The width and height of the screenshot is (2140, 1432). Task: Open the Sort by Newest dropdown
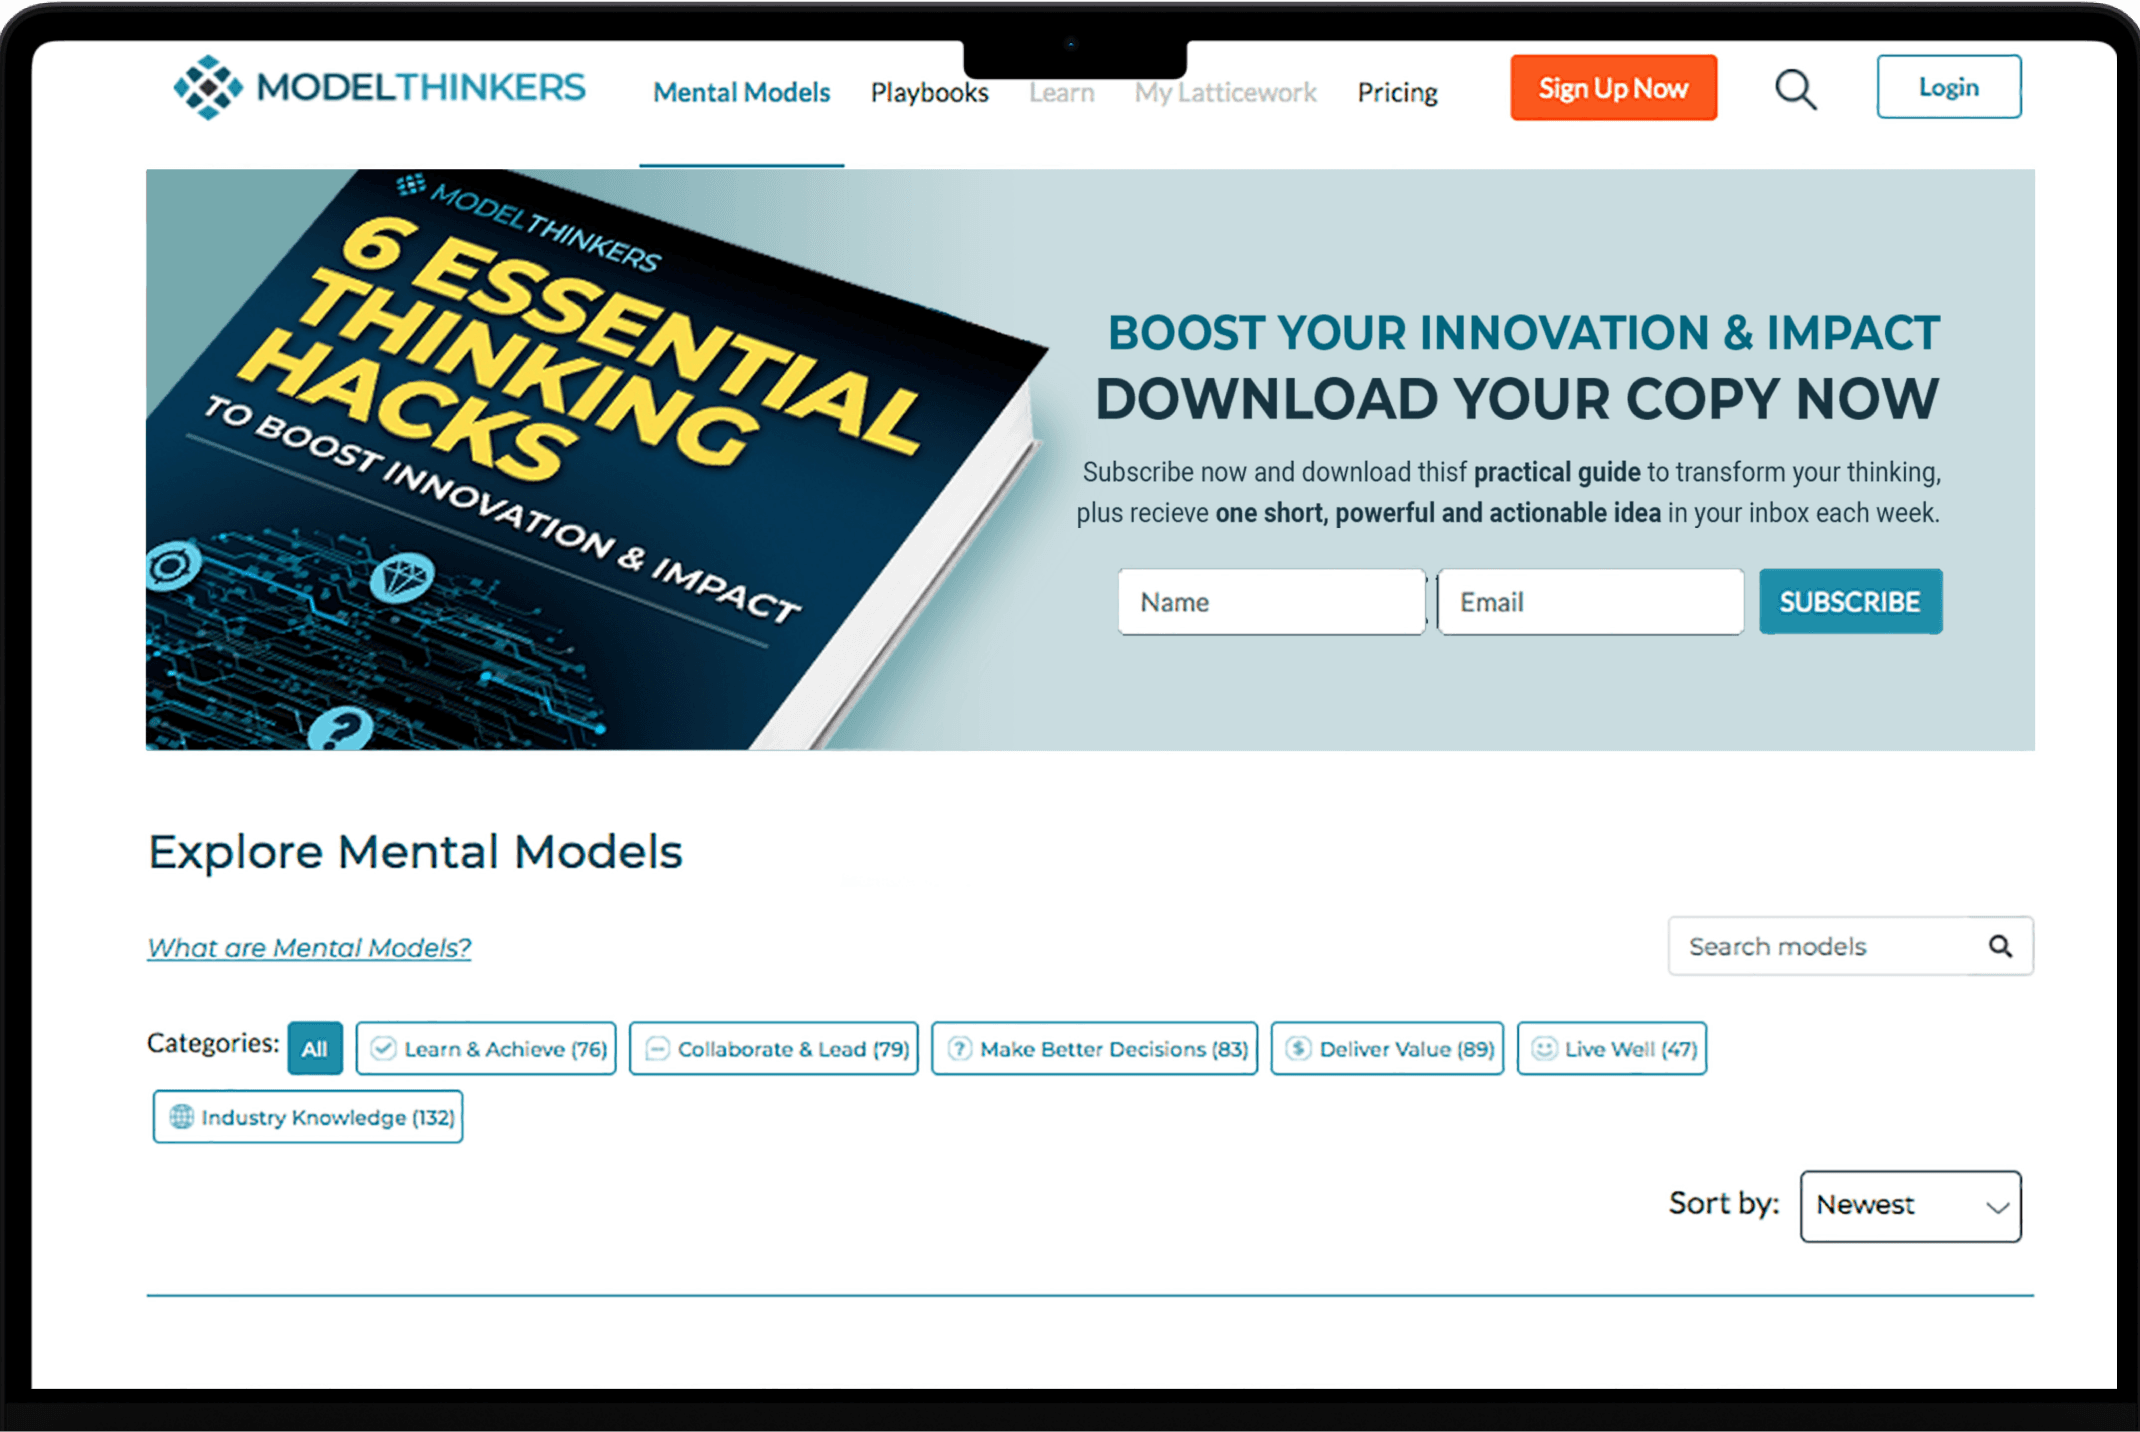click(x=1910, y=1206)
